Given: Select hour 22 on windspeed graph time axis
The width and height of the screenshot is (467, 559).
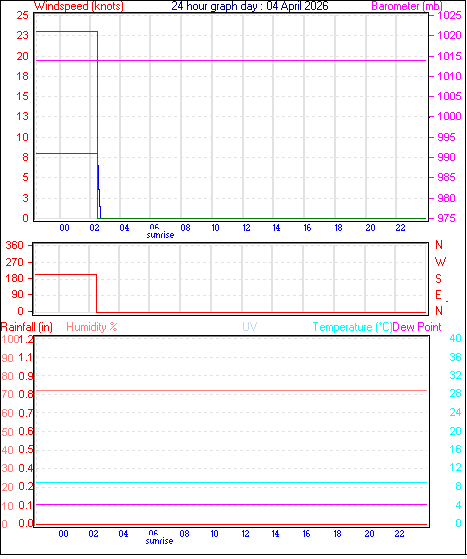Looking at the screenshot, I should (x=400, y=228).
